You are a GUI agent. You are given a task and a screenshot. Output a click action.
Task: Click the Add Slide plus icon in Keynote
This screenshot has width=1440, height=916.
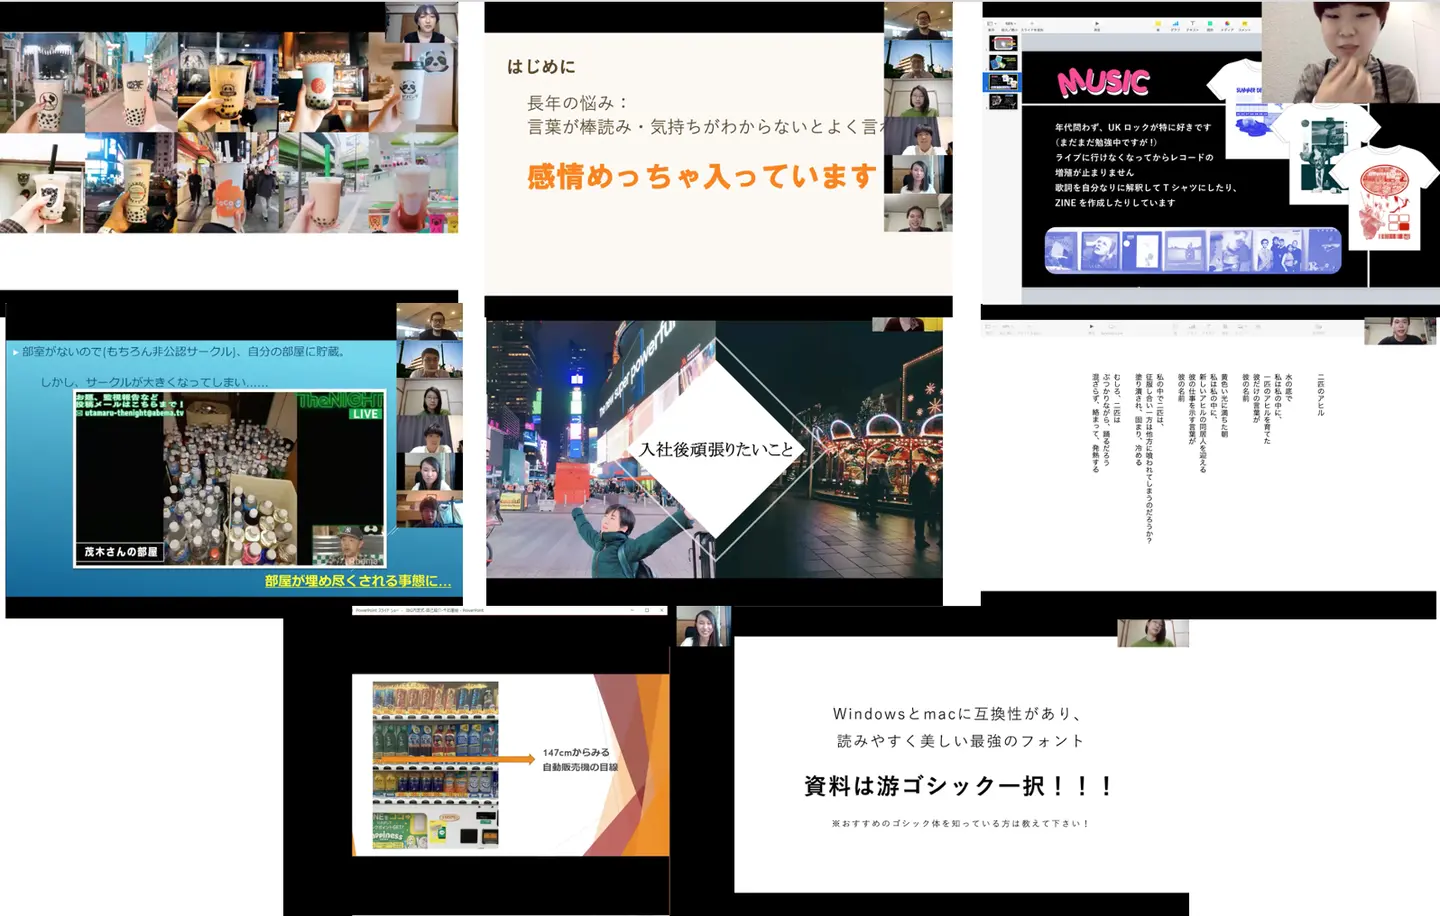(1032, 24)
